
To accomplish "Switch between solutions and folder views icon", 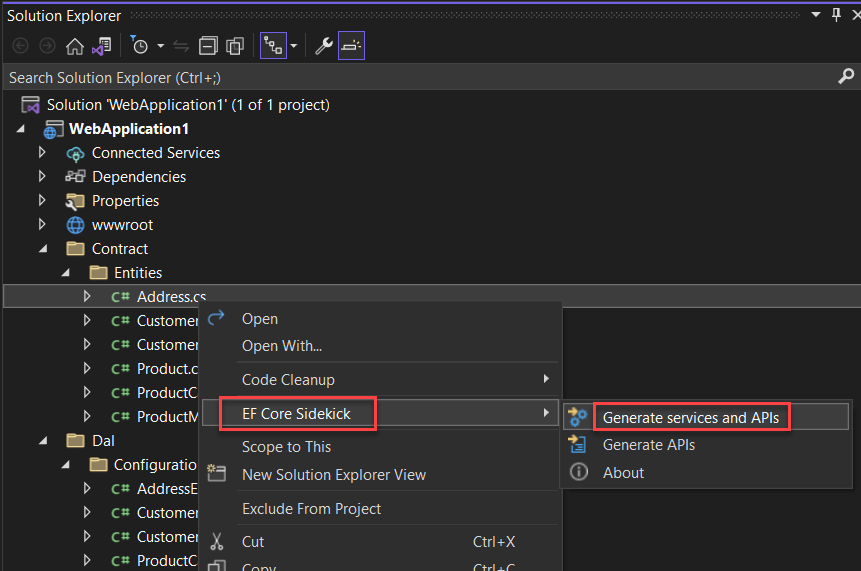I will click(x=102, y=46).
